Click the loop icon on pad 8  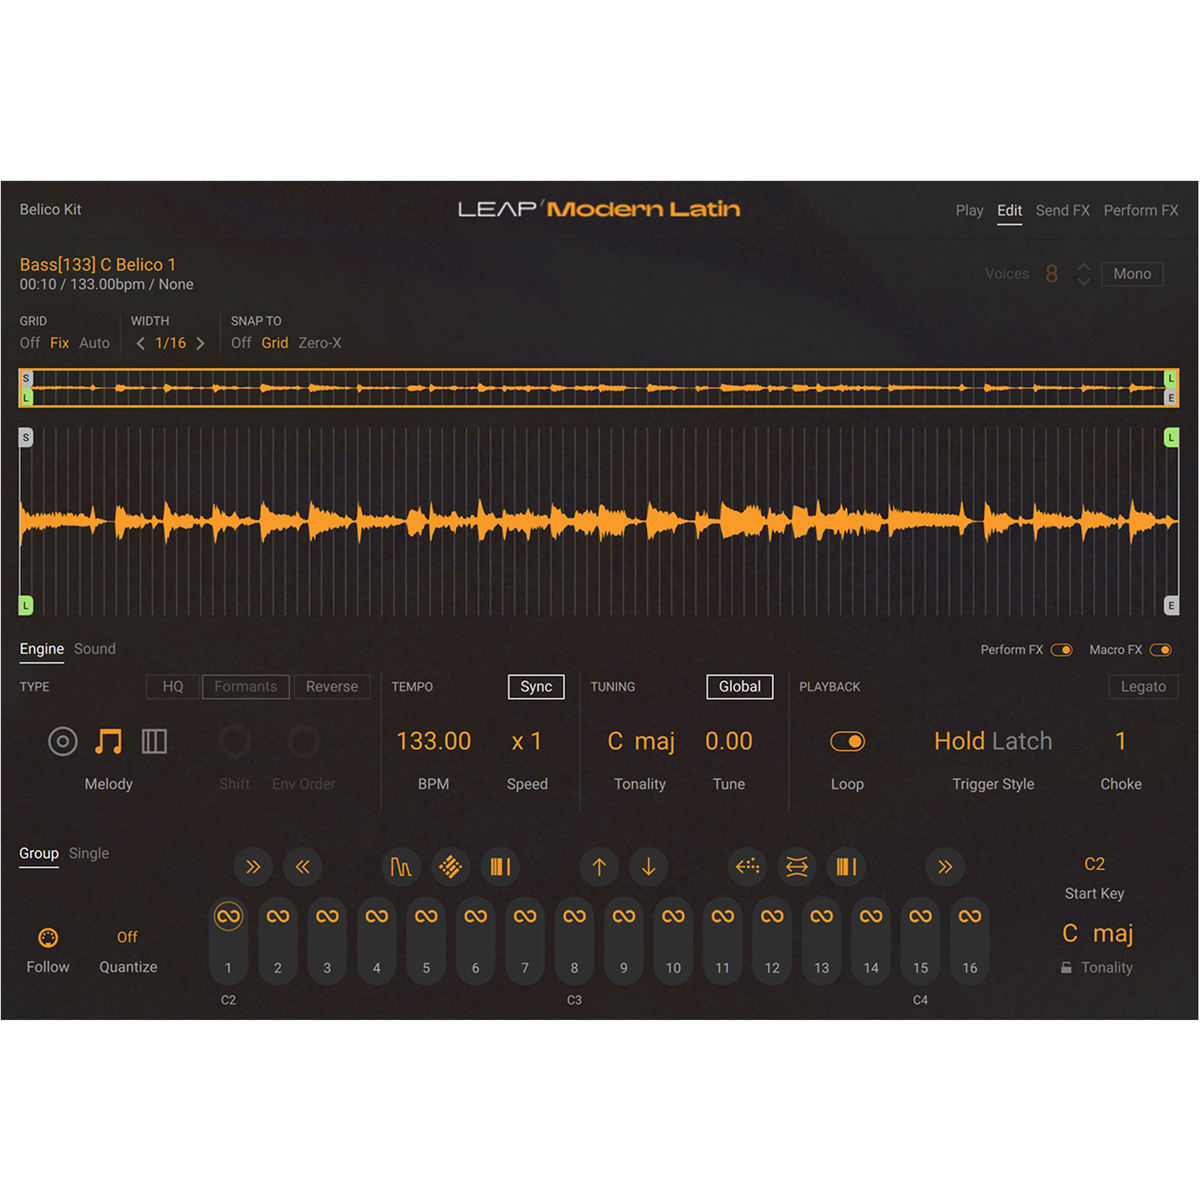pyautogui.click(x=574, y=916)
